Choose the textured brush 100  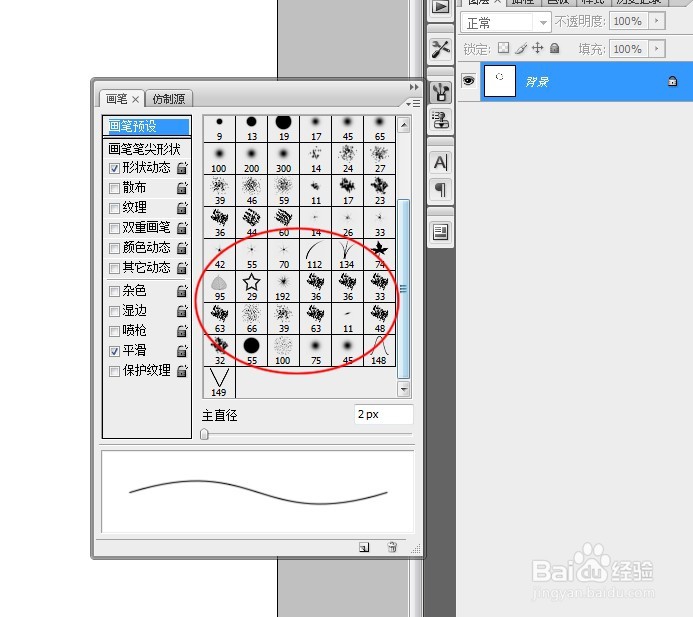(283, 350)
